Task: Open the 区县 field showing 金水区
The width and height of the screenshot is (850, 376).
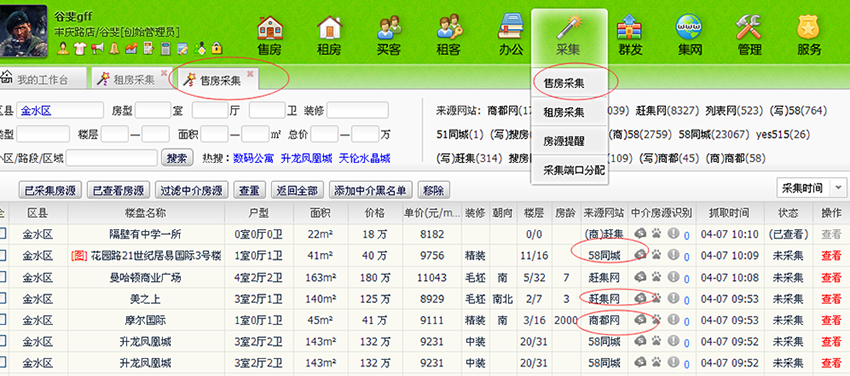Action: click(60, 111)
